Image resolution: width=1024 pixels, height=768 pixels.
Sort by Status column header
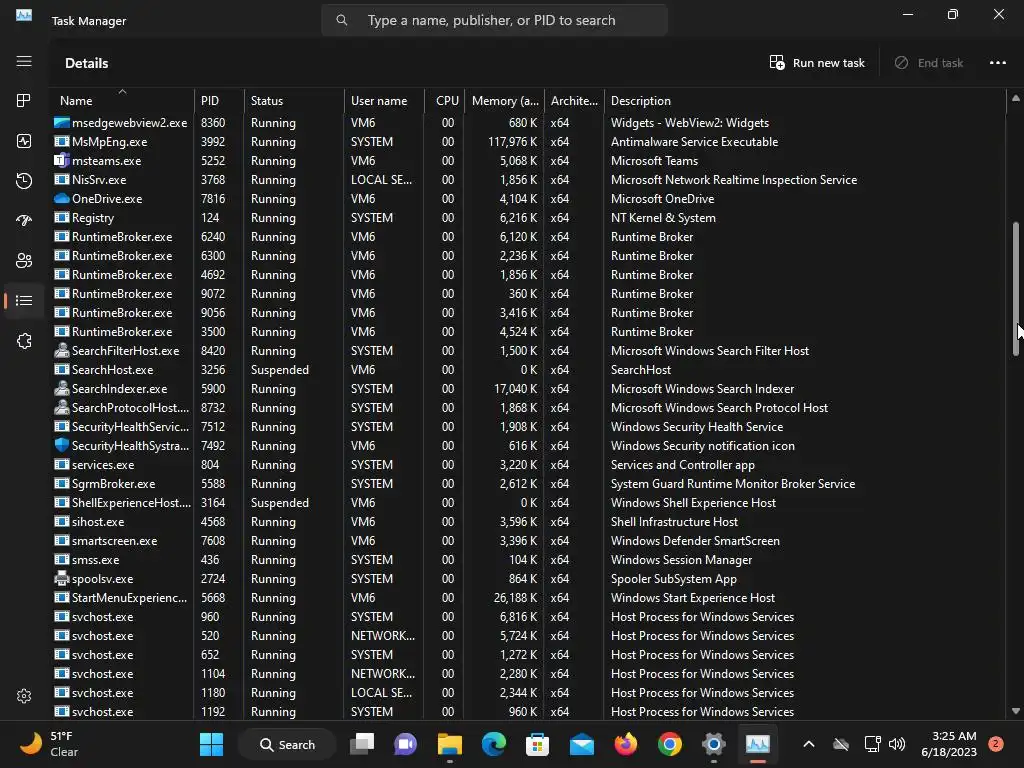coord(294,101)
